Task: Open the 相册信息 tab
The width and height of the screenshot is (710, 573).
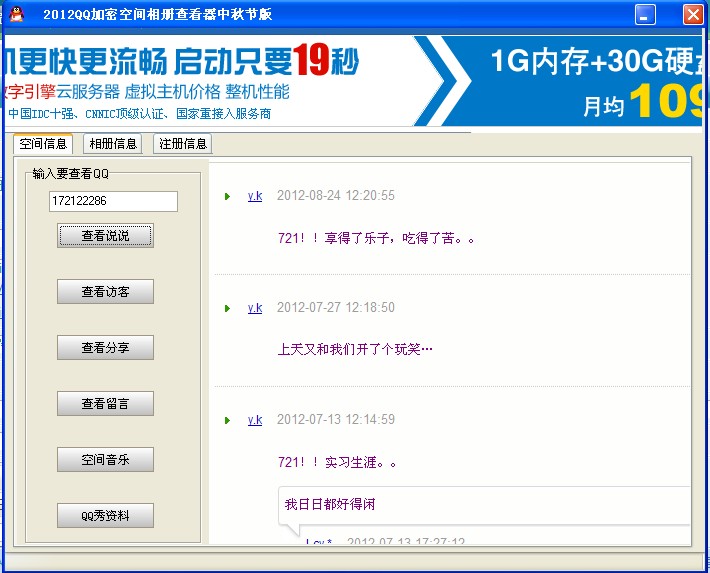Action: tap(113, 144)
